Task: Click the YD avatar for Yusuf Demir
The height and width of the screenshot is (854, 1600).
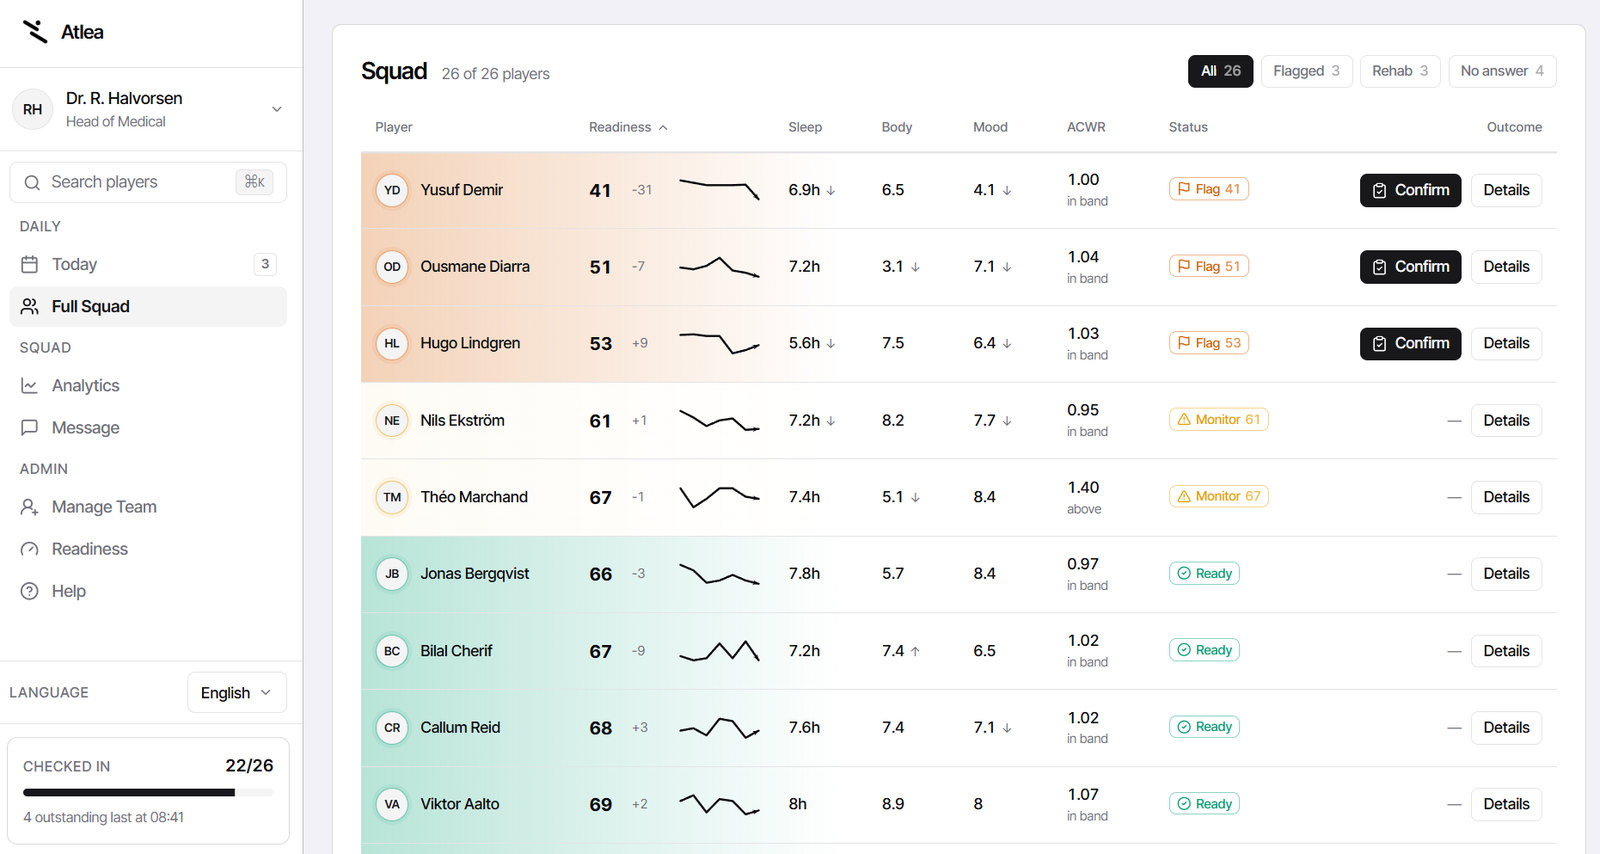Action: 392,190
